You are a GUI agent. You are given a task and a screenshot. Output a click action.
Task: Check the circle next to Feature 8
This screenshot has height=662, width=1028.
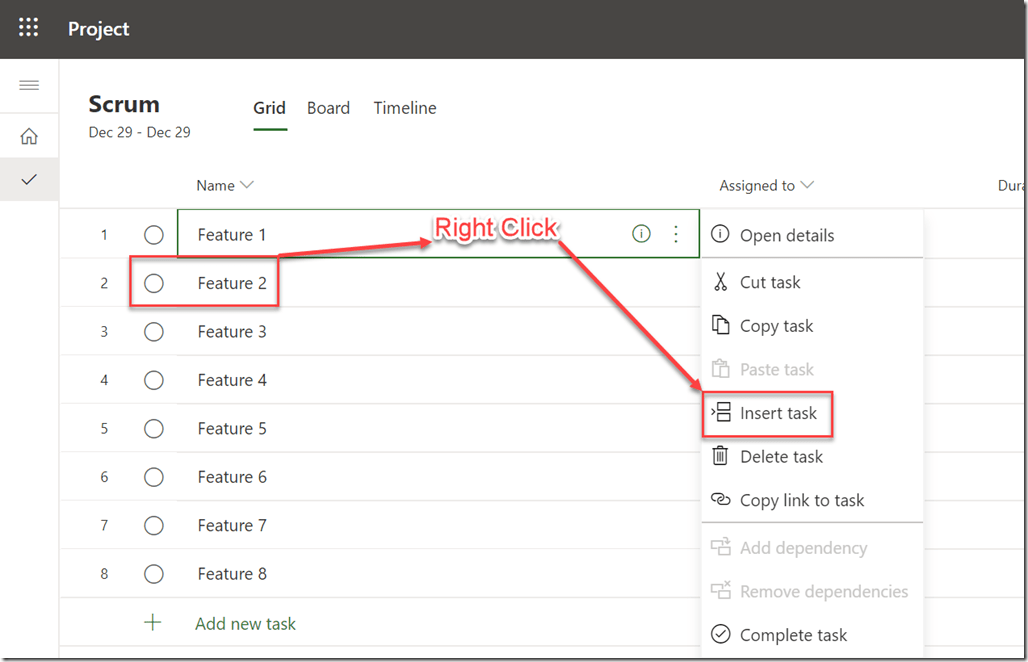(153, 574)
